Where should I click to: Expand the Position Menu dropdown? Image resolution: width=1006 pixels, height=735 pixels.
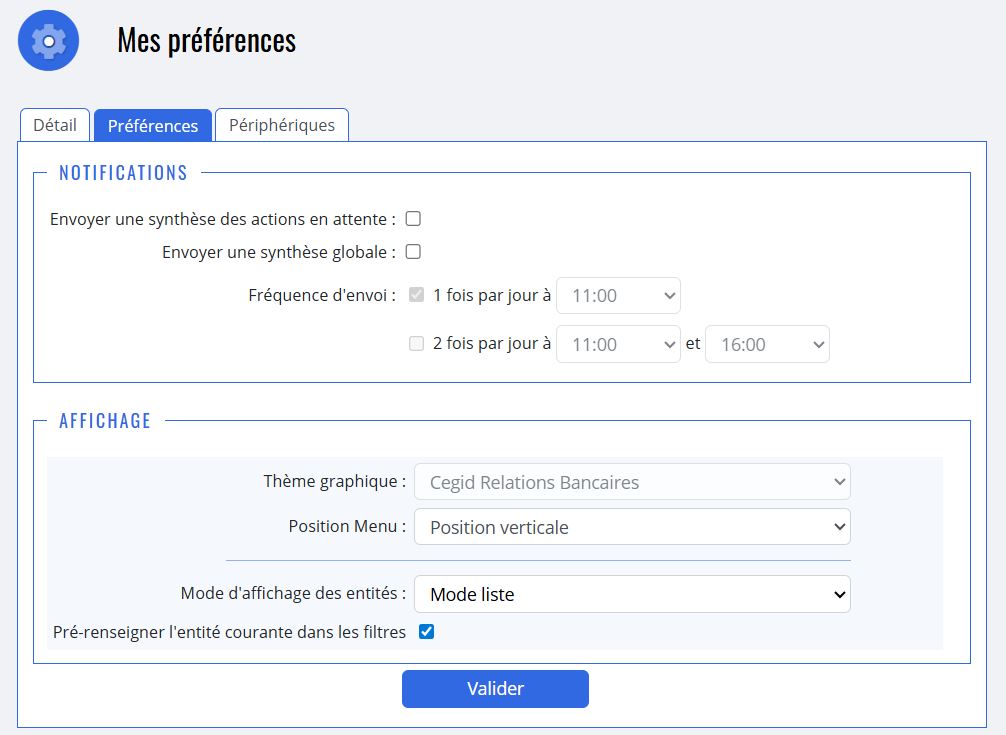[632, 527]
